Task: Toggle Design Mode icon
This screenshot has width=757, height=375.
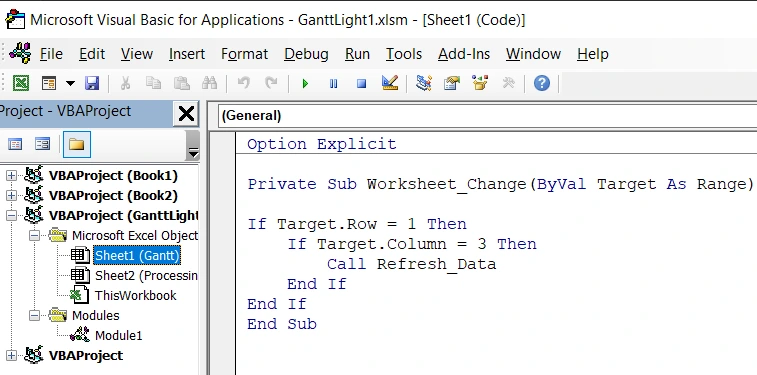Action: (x=390, y=83)
